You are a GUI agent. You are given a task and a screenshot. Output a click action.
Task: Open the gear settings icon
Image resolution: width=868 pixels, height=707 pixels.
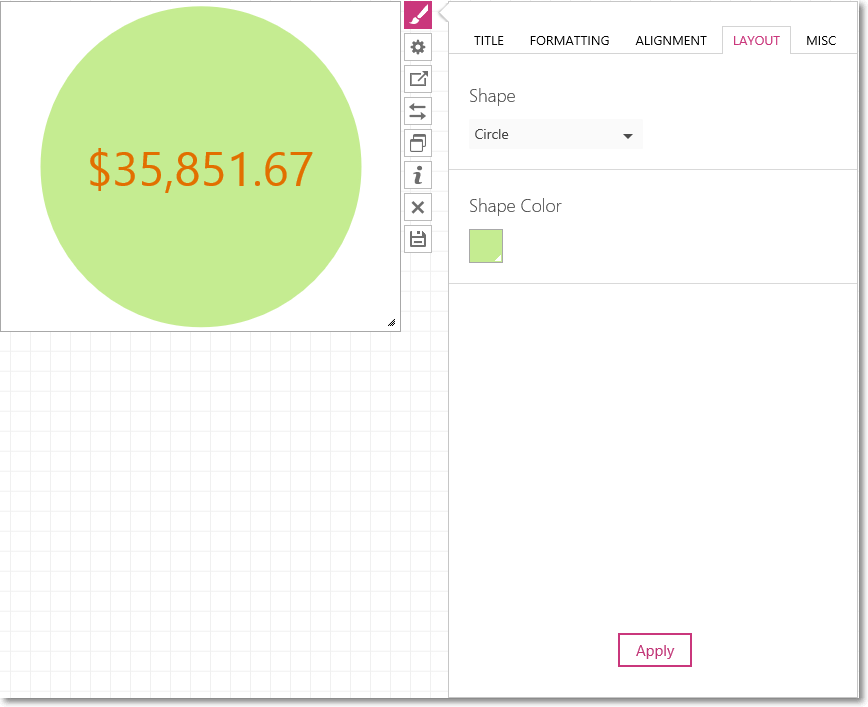418,47
